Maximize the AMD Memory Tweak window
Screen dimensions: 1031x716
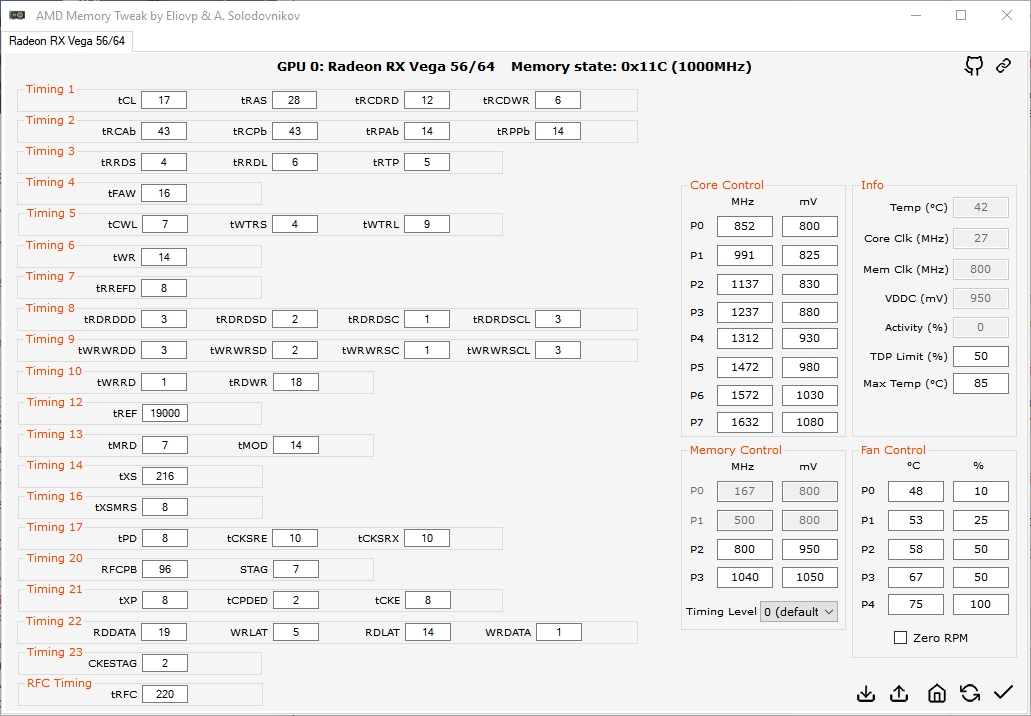tap(961, 15)
